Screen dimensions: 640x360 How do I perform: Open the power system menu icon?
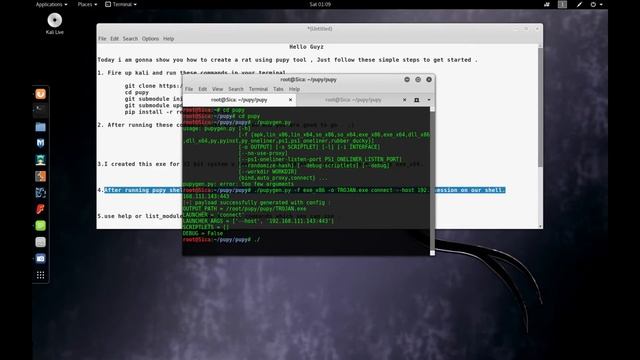tap(596, 4)
